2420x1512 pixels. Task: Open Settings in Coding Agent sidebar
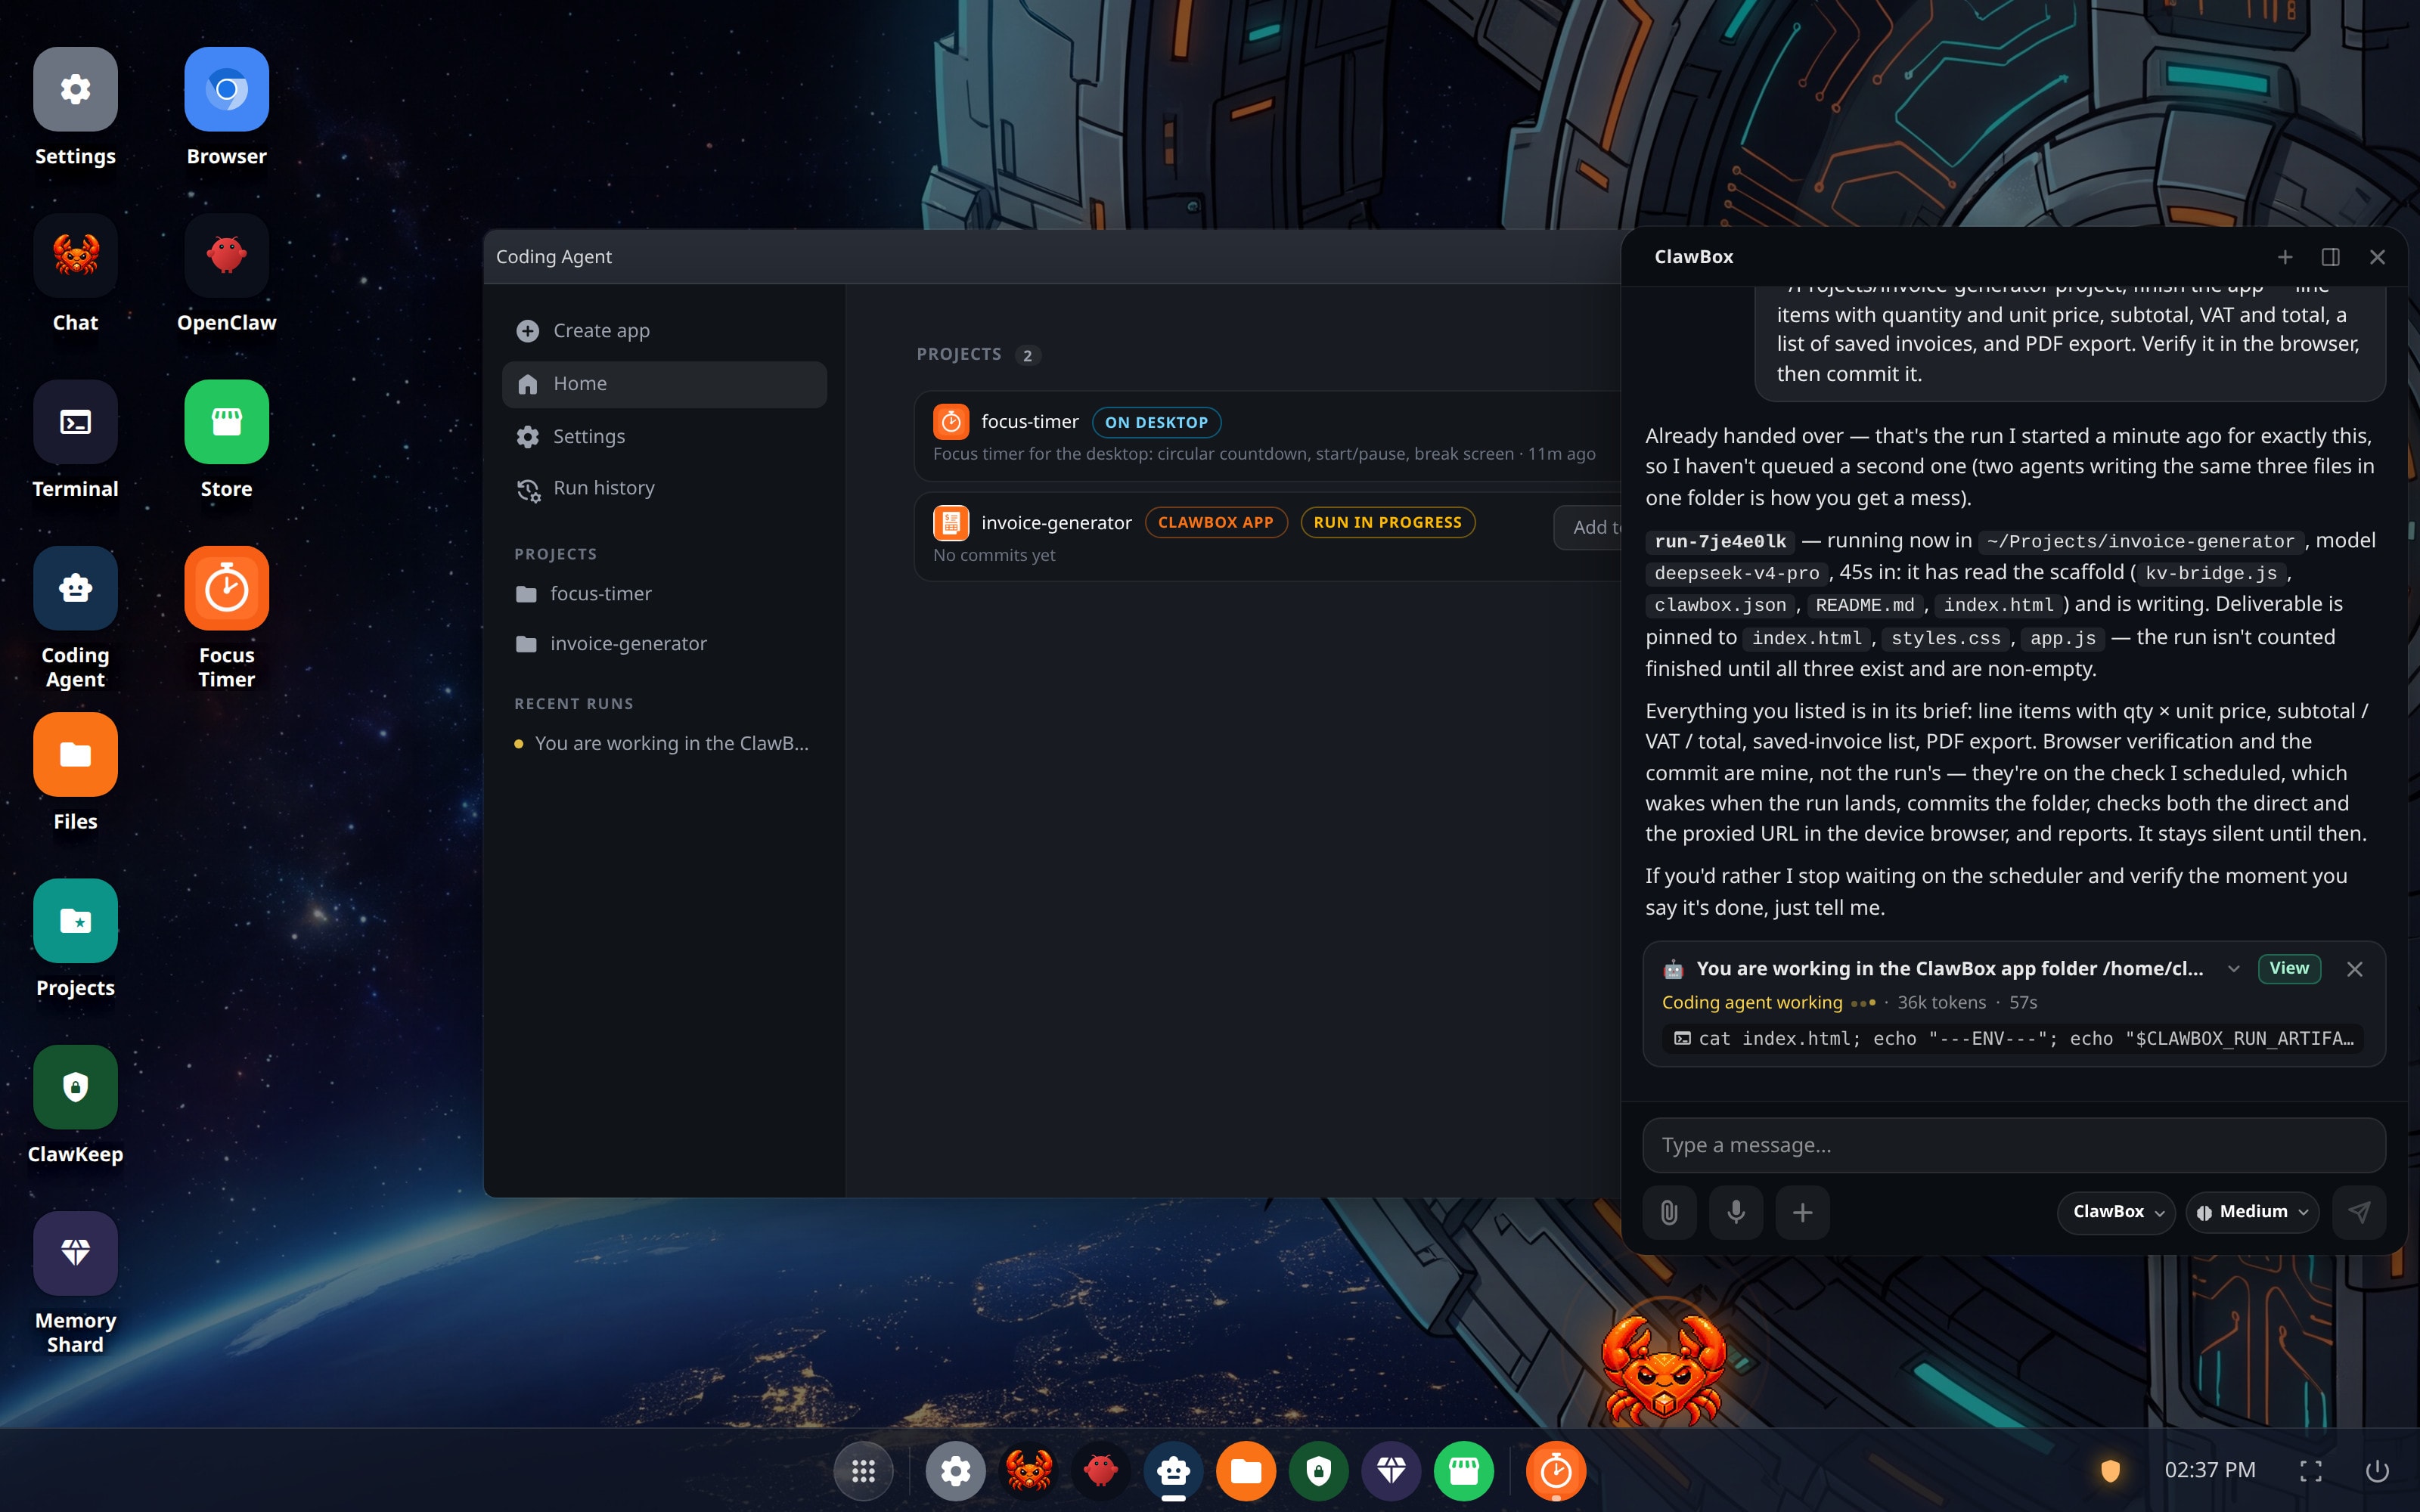pyautogui.click(x=665, y=437)
